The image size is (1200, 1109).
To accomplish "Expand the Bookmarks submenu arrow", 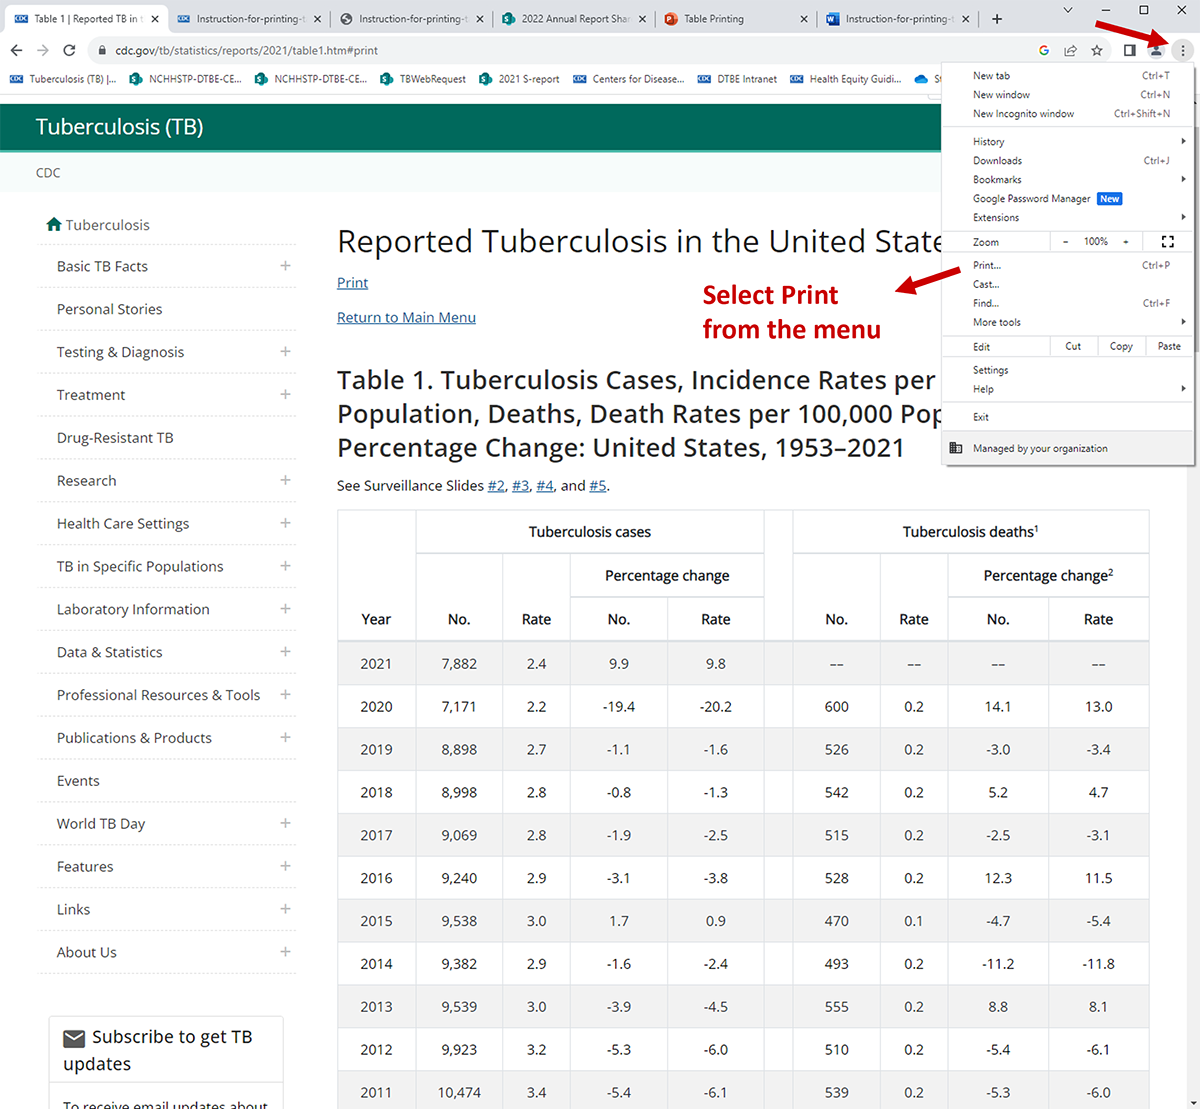I will (1184, 179).
